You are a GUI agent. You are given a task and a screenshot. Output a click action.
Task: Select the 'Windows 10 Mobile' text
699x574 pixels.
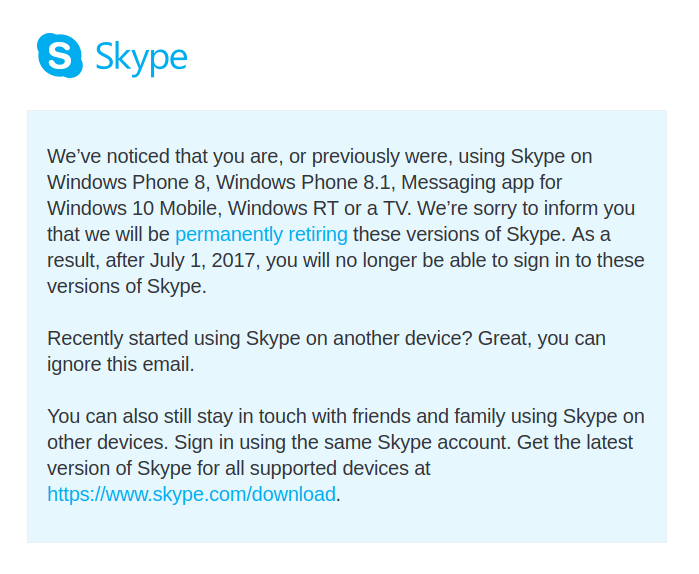[x=134, y=209]
